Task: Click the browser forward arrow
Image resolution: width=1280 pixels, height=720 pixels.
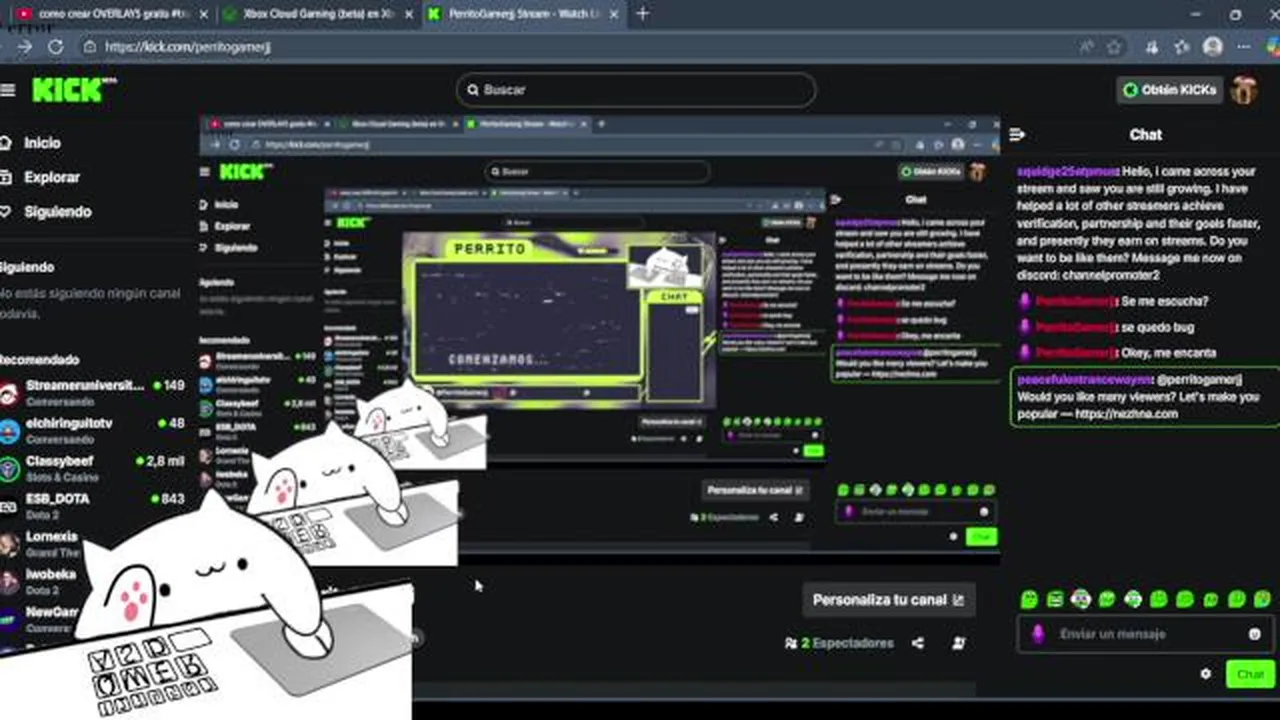Action: coord(24,47)
